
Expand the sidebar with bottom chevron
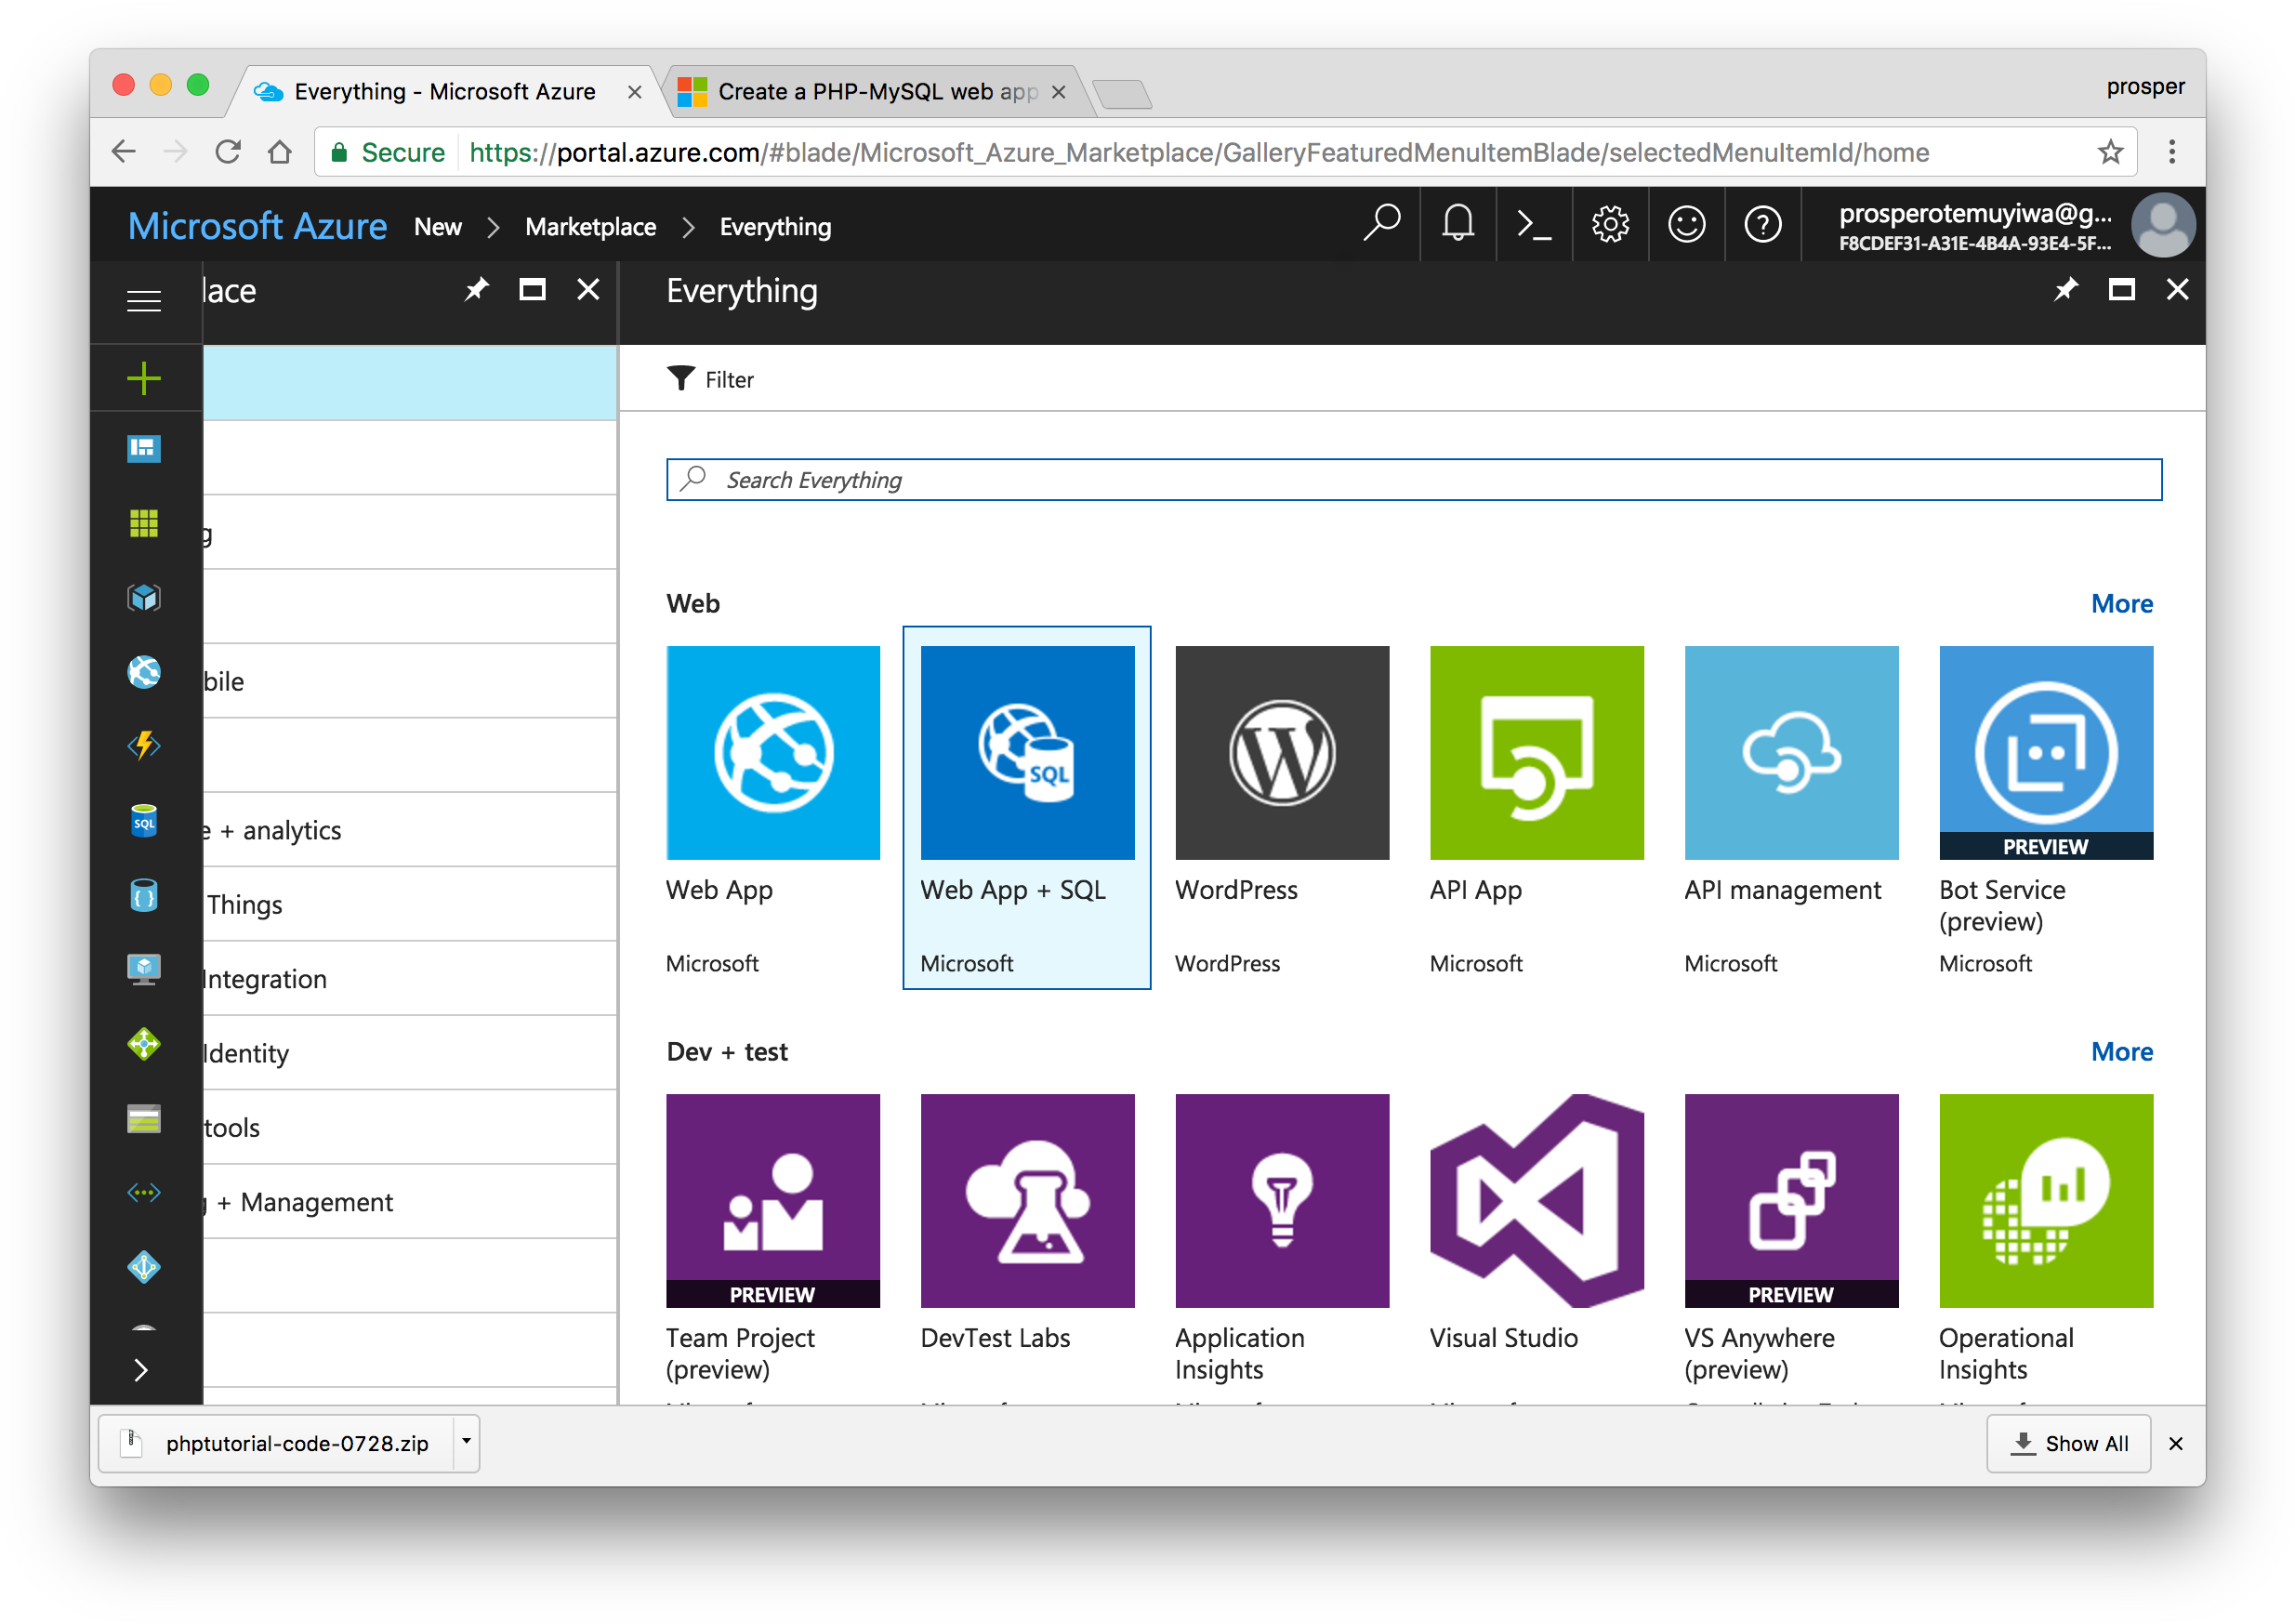(141, 1369)
